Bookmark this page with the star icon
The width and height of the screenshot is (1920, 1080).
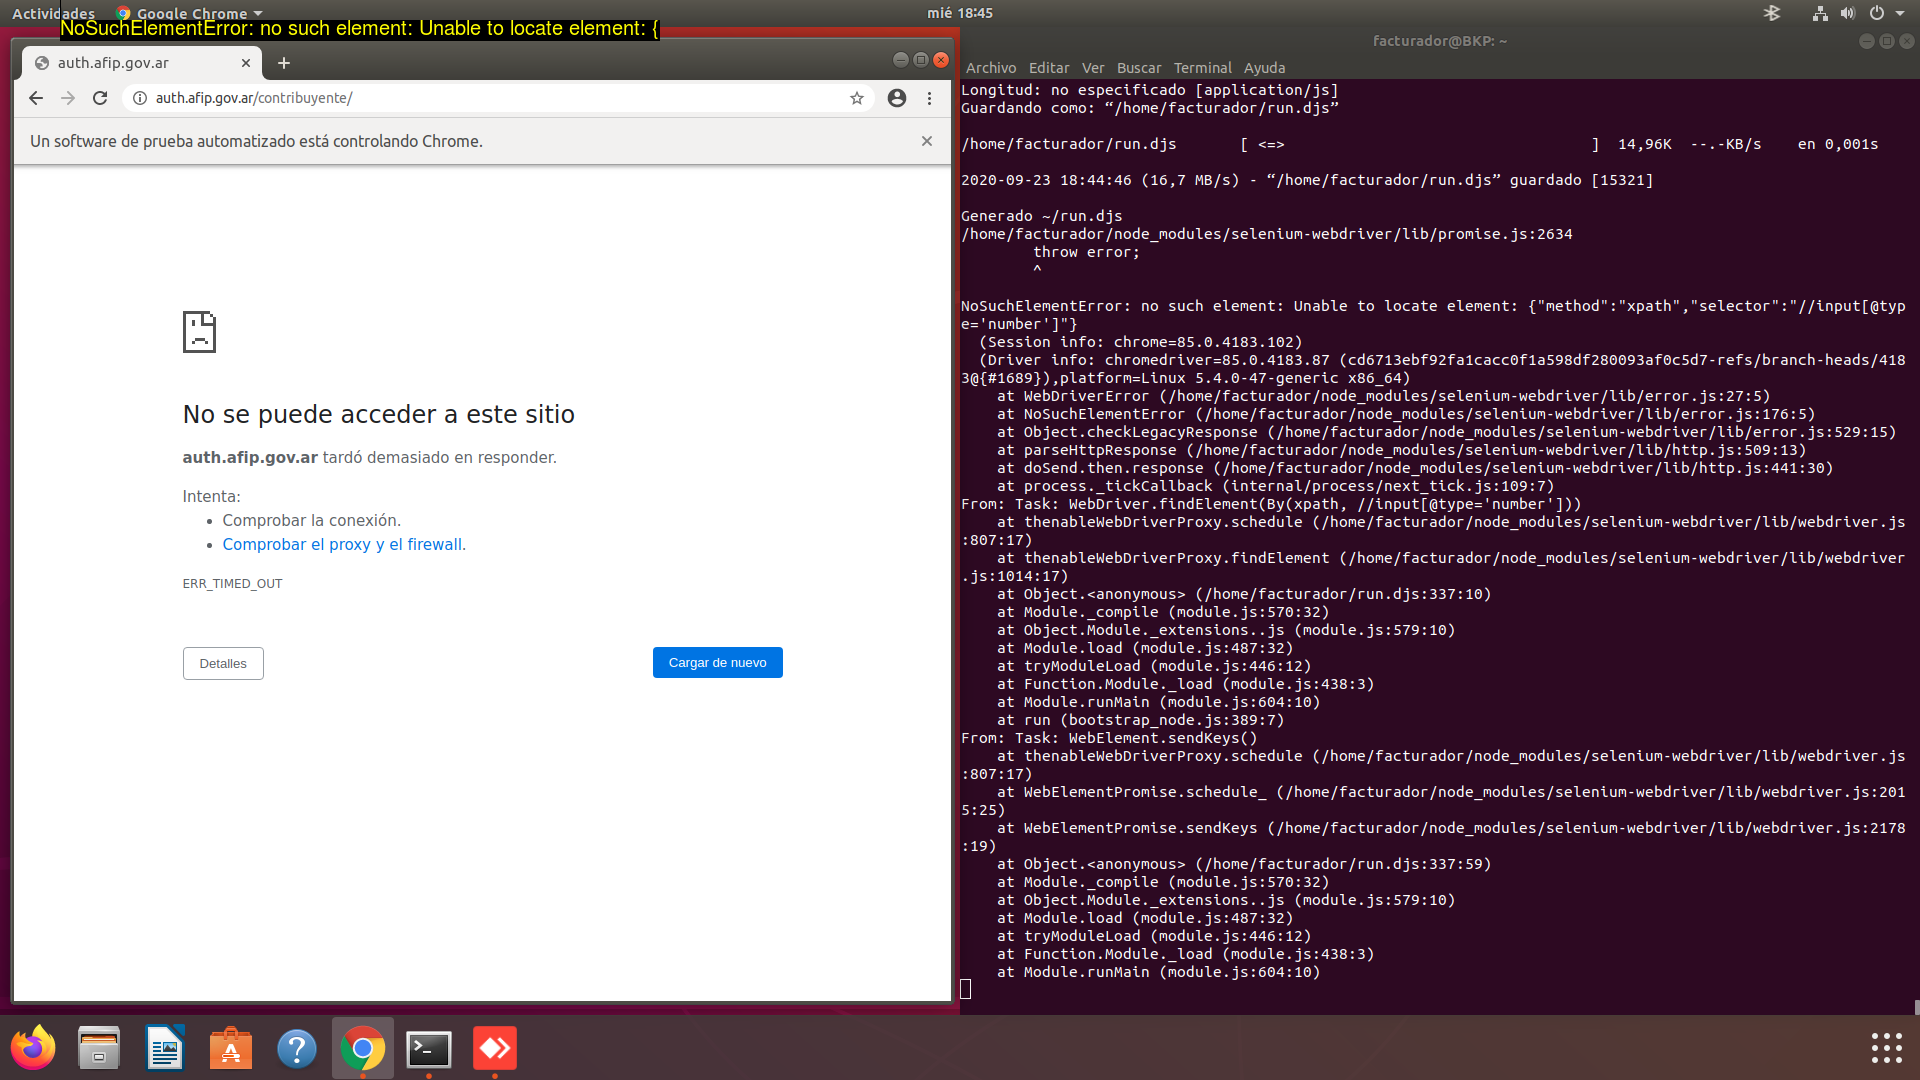coord(857,98)
